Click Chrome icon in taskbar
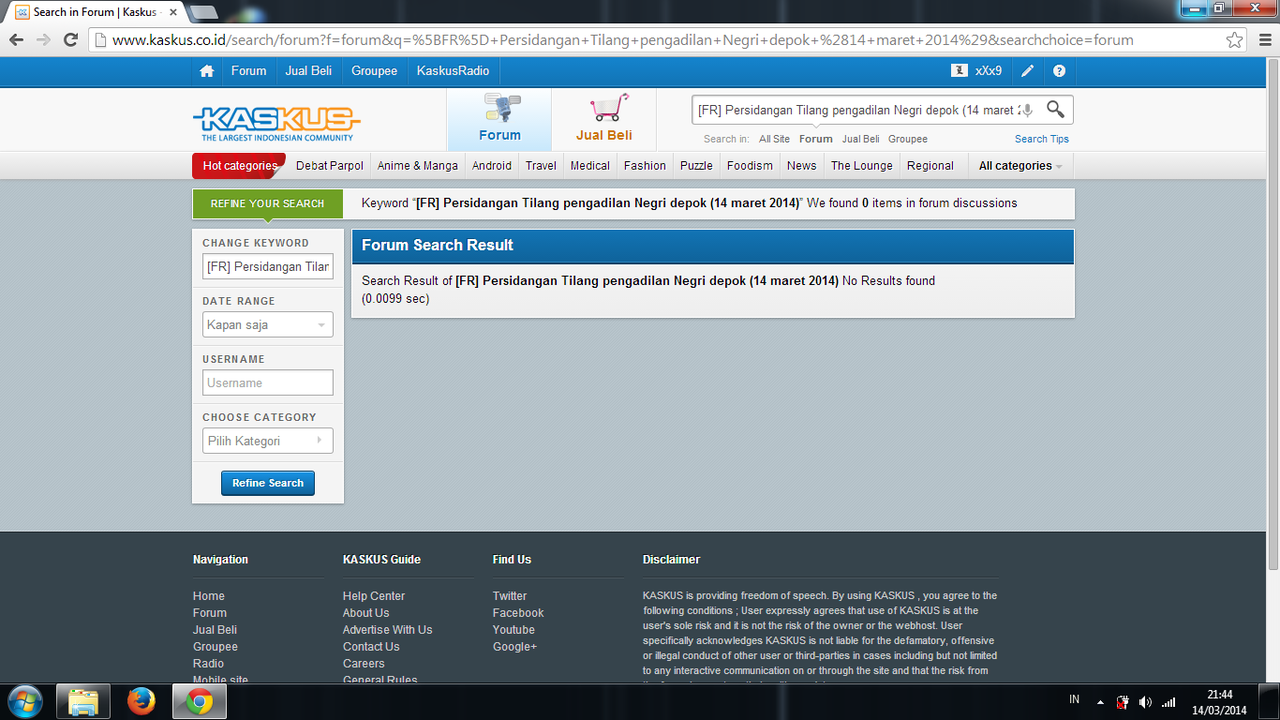The width and height of the screenshot is (1280, 720). tap(199, 702)
